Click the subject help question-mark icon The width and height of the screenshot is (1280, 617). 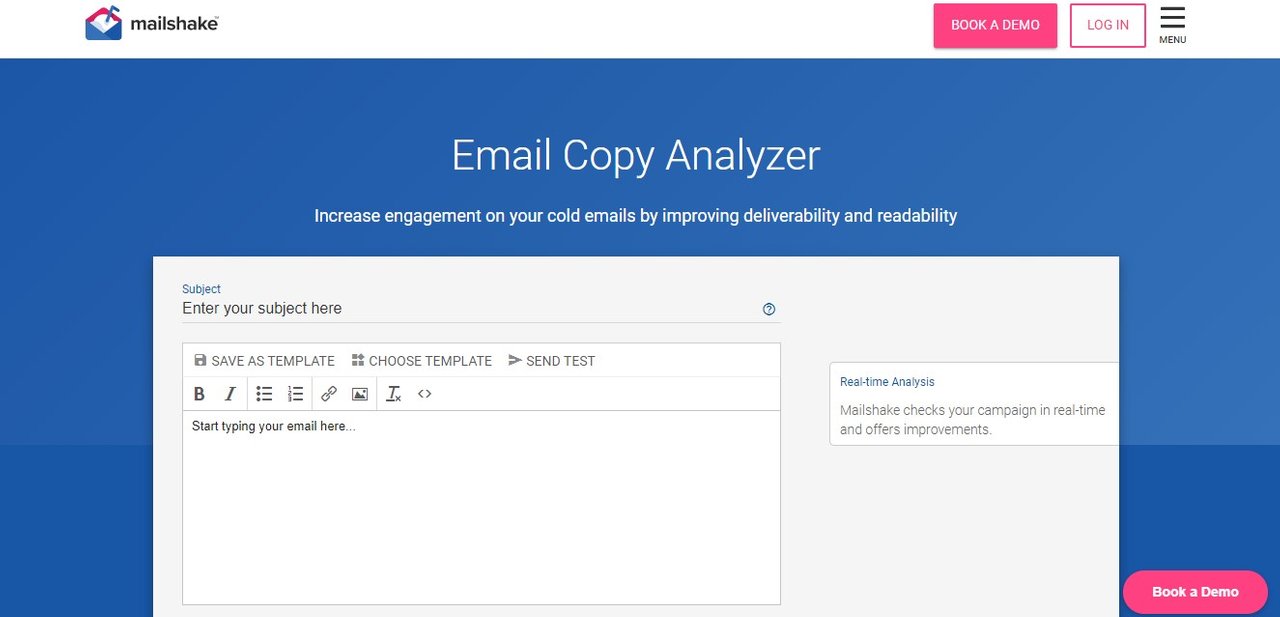pyautogui.click(x=769, y=309)
